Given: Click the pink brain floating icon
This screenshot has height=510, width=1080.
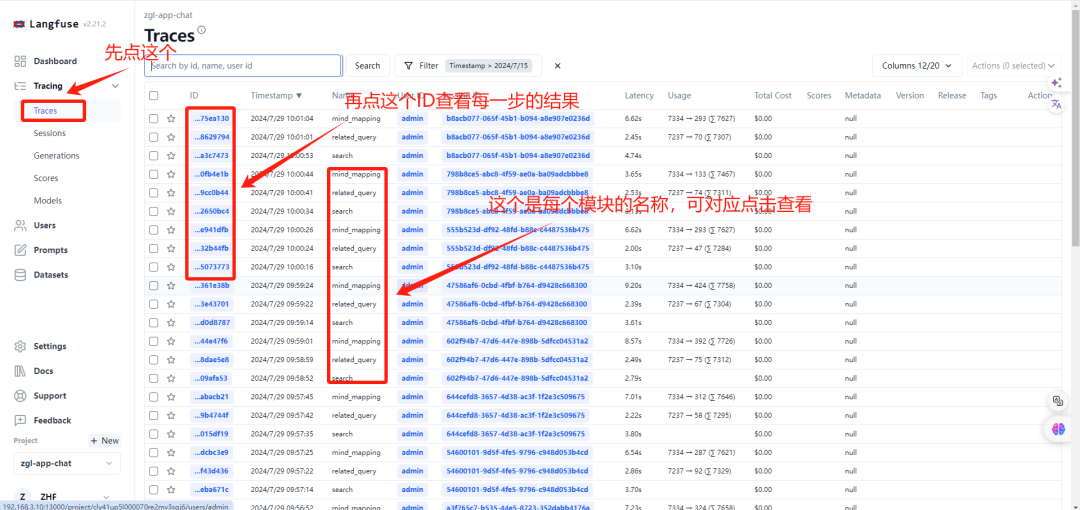Looking at the screenshot, I should (x=1059, y=428).
